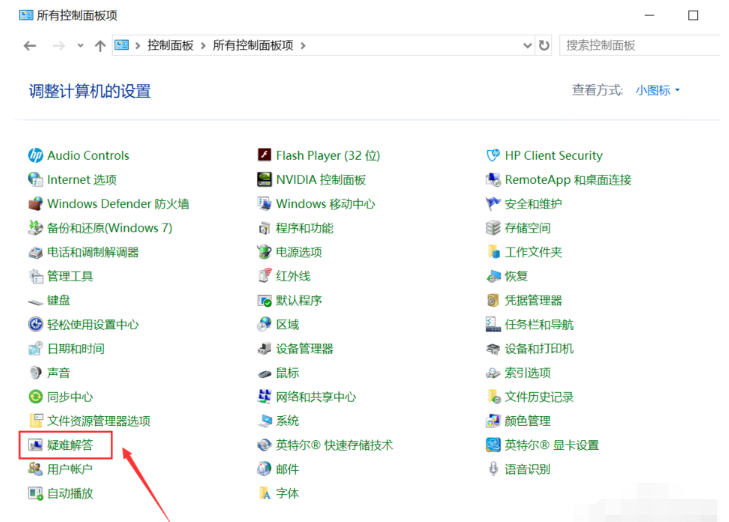Image resolution: width=729 pixels, height=522 pixels.
Task: Click the 语音识别 microphone icon
Action: tap(493, 469)
